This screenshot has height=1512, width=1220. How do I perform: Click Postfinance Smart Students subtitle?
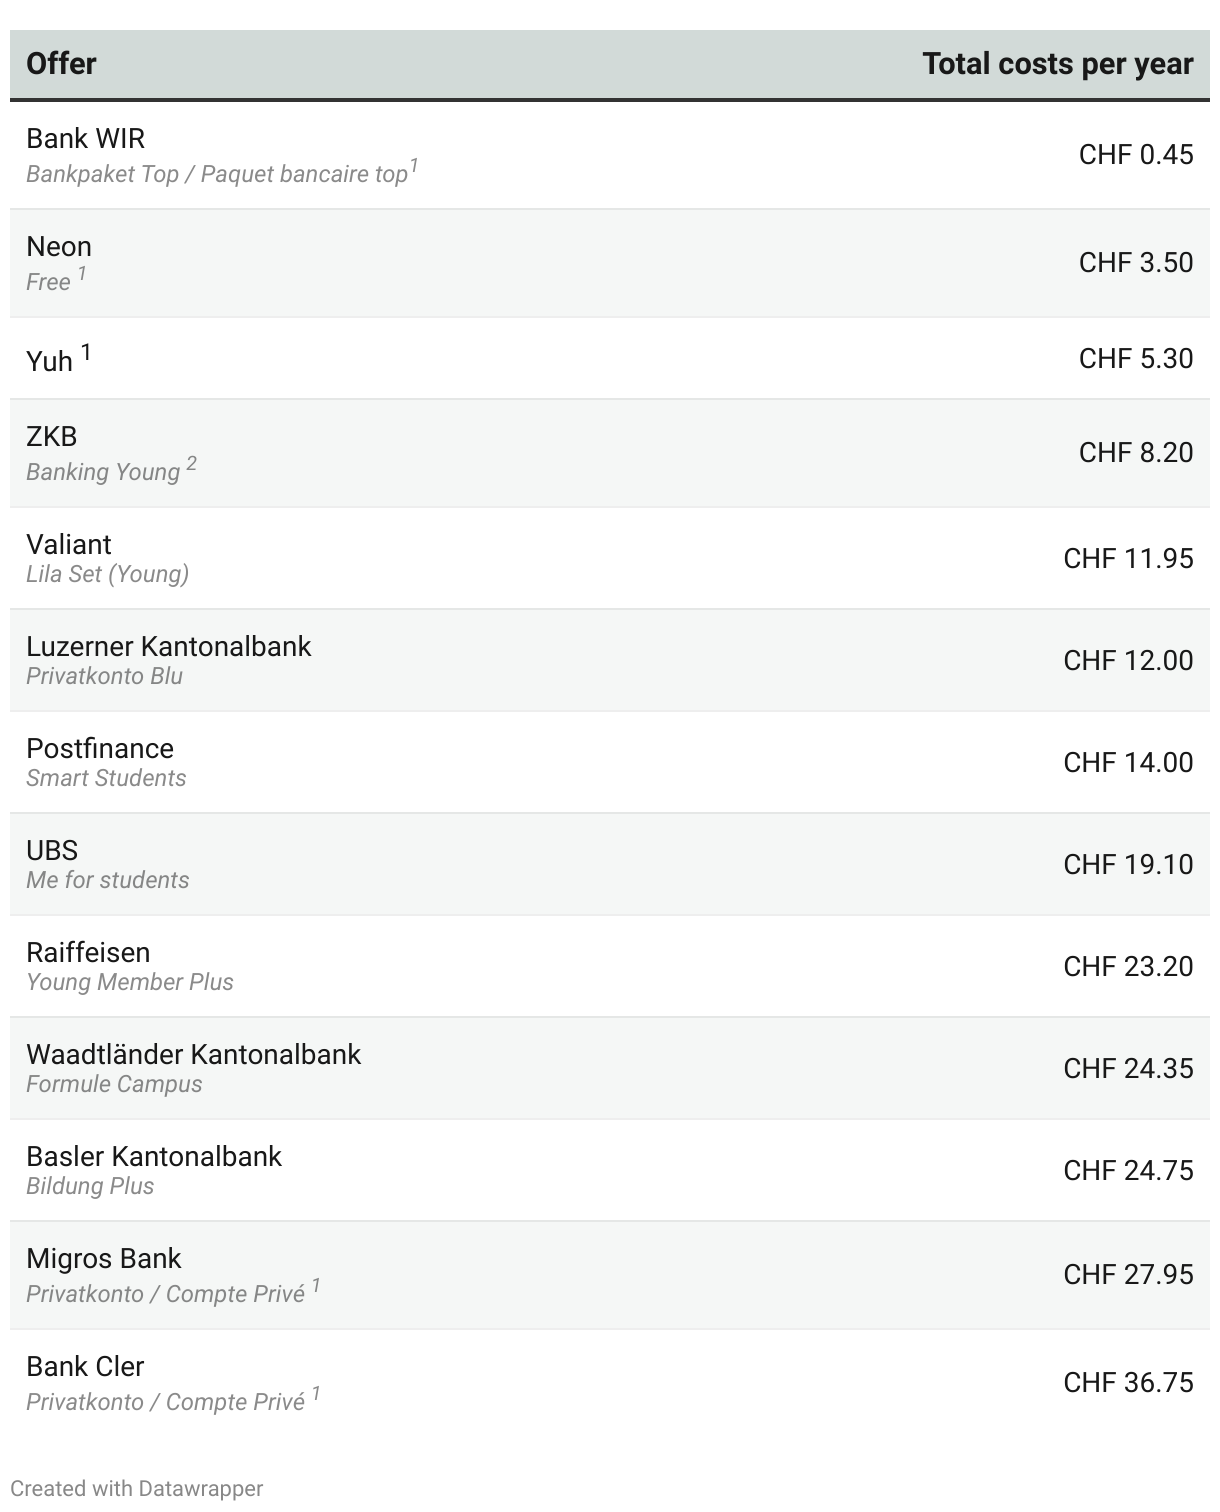point(106,778)
